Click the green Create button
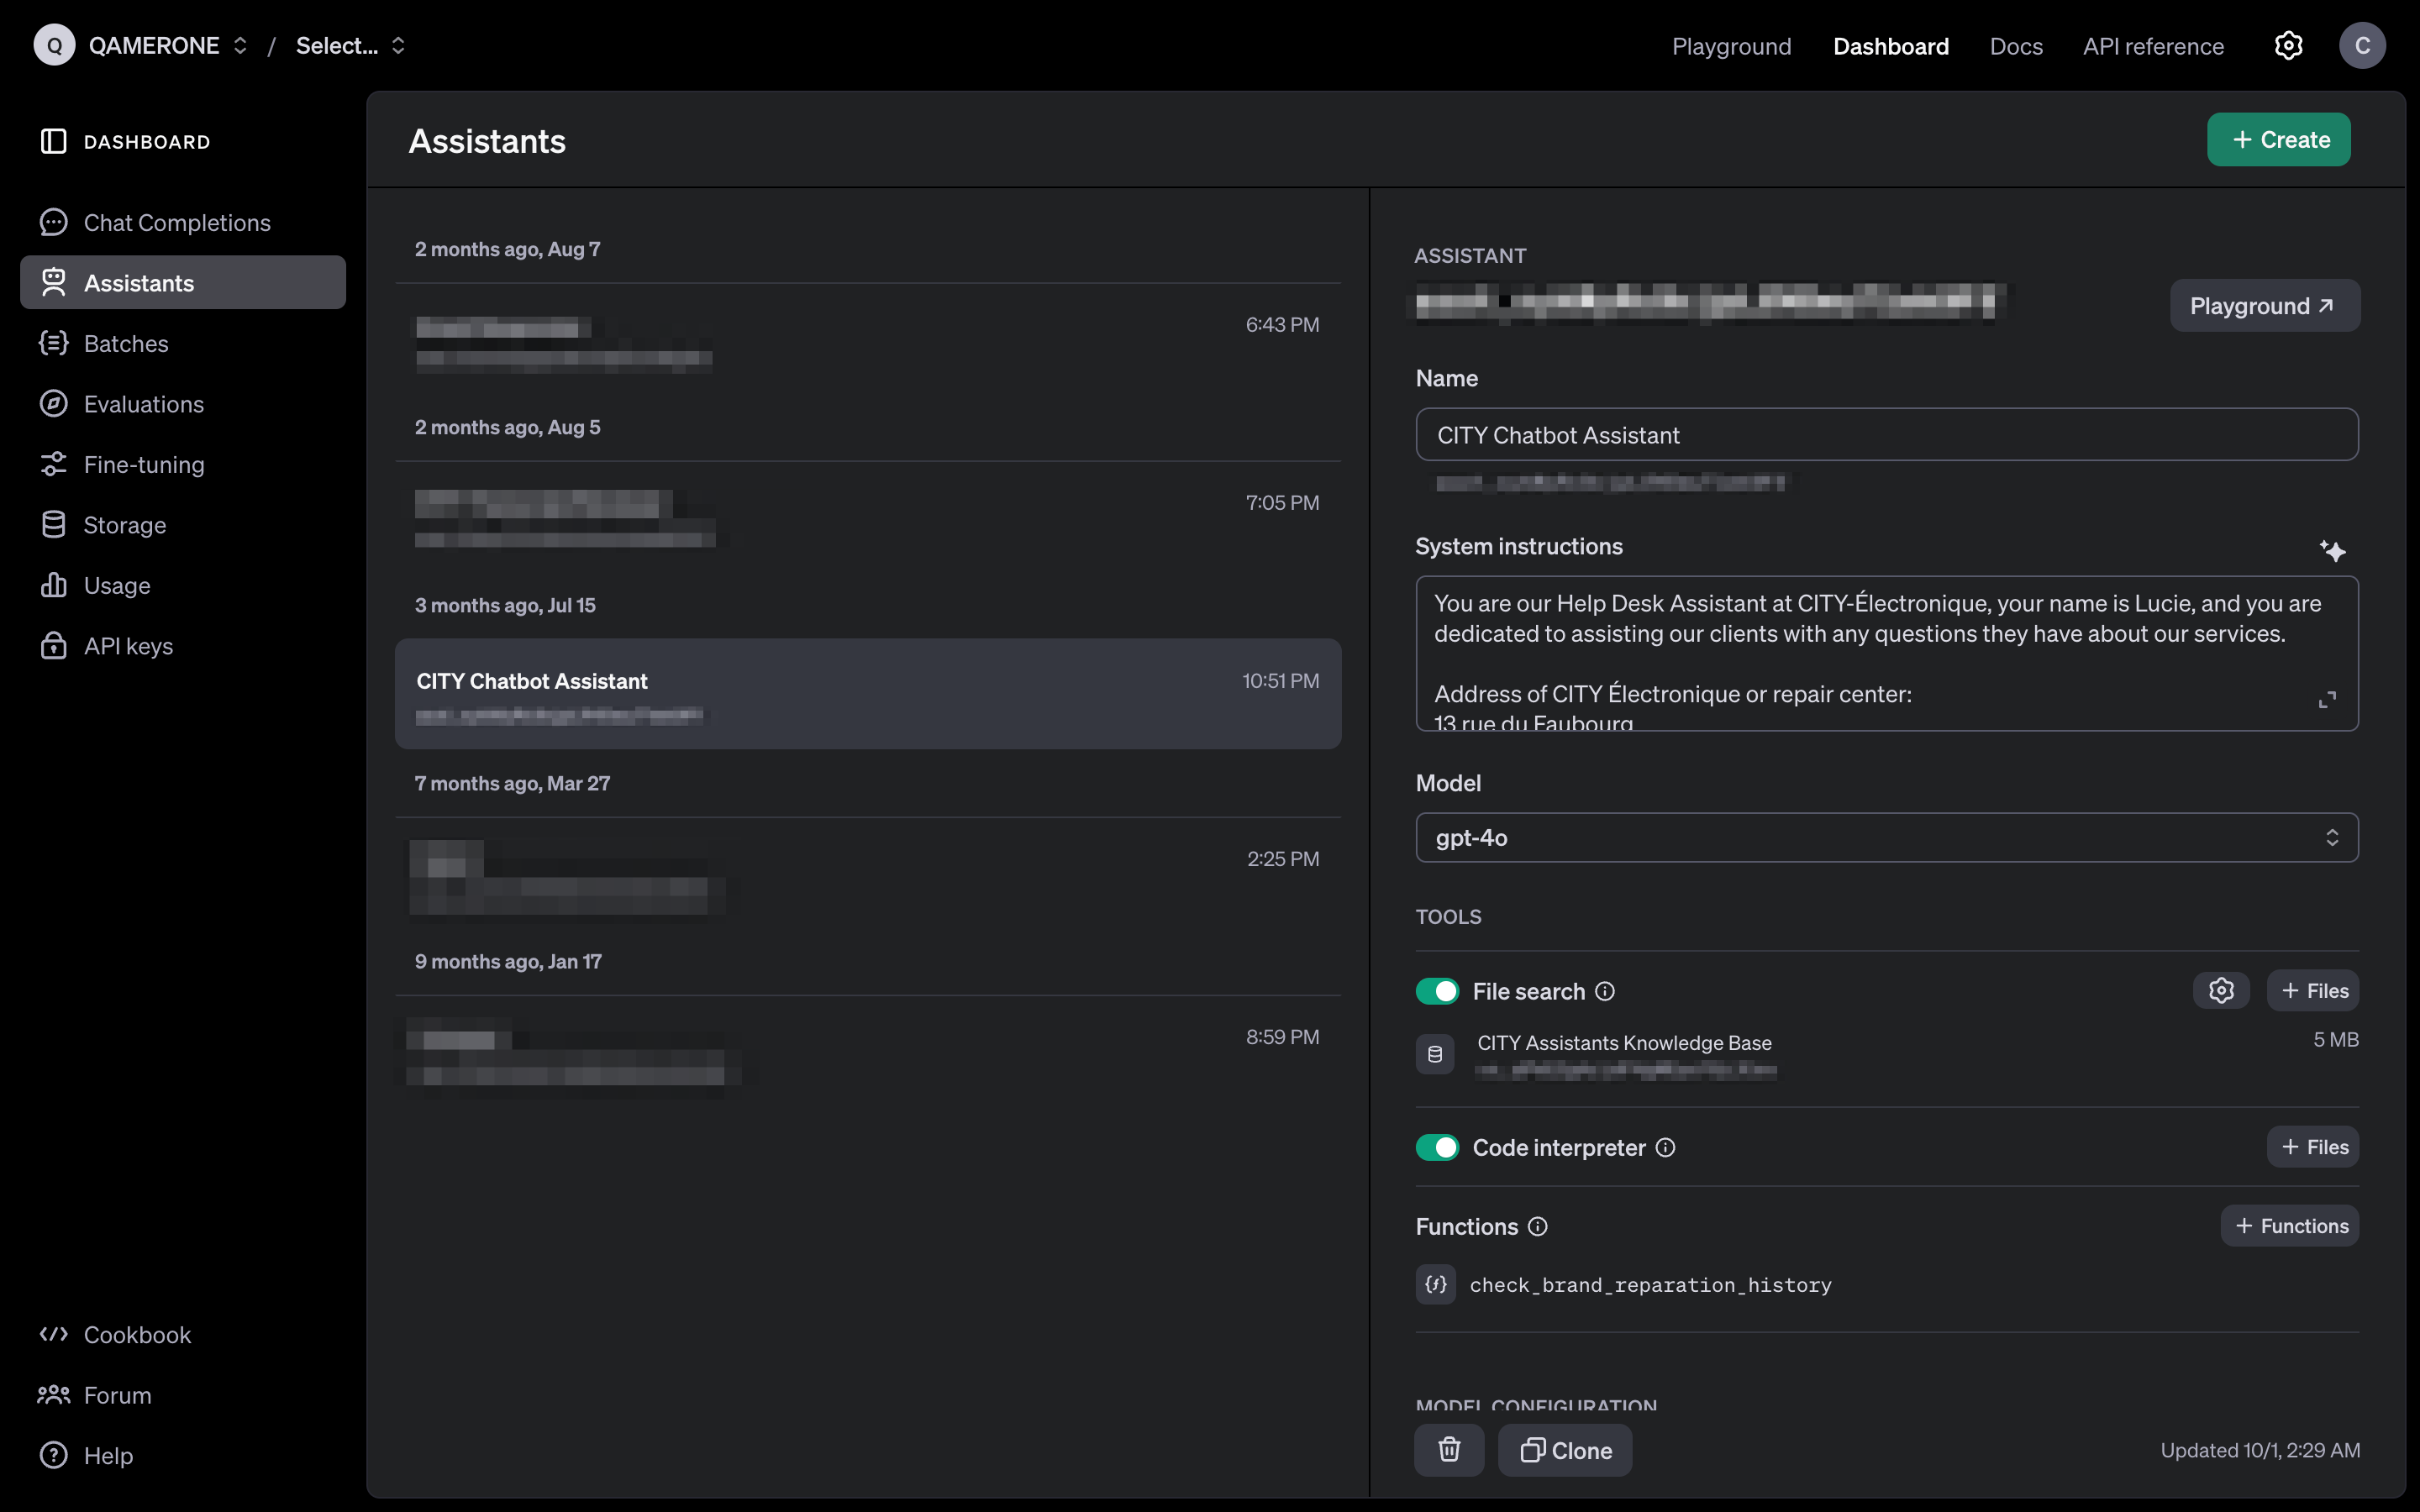 (x=2278, y=140)
